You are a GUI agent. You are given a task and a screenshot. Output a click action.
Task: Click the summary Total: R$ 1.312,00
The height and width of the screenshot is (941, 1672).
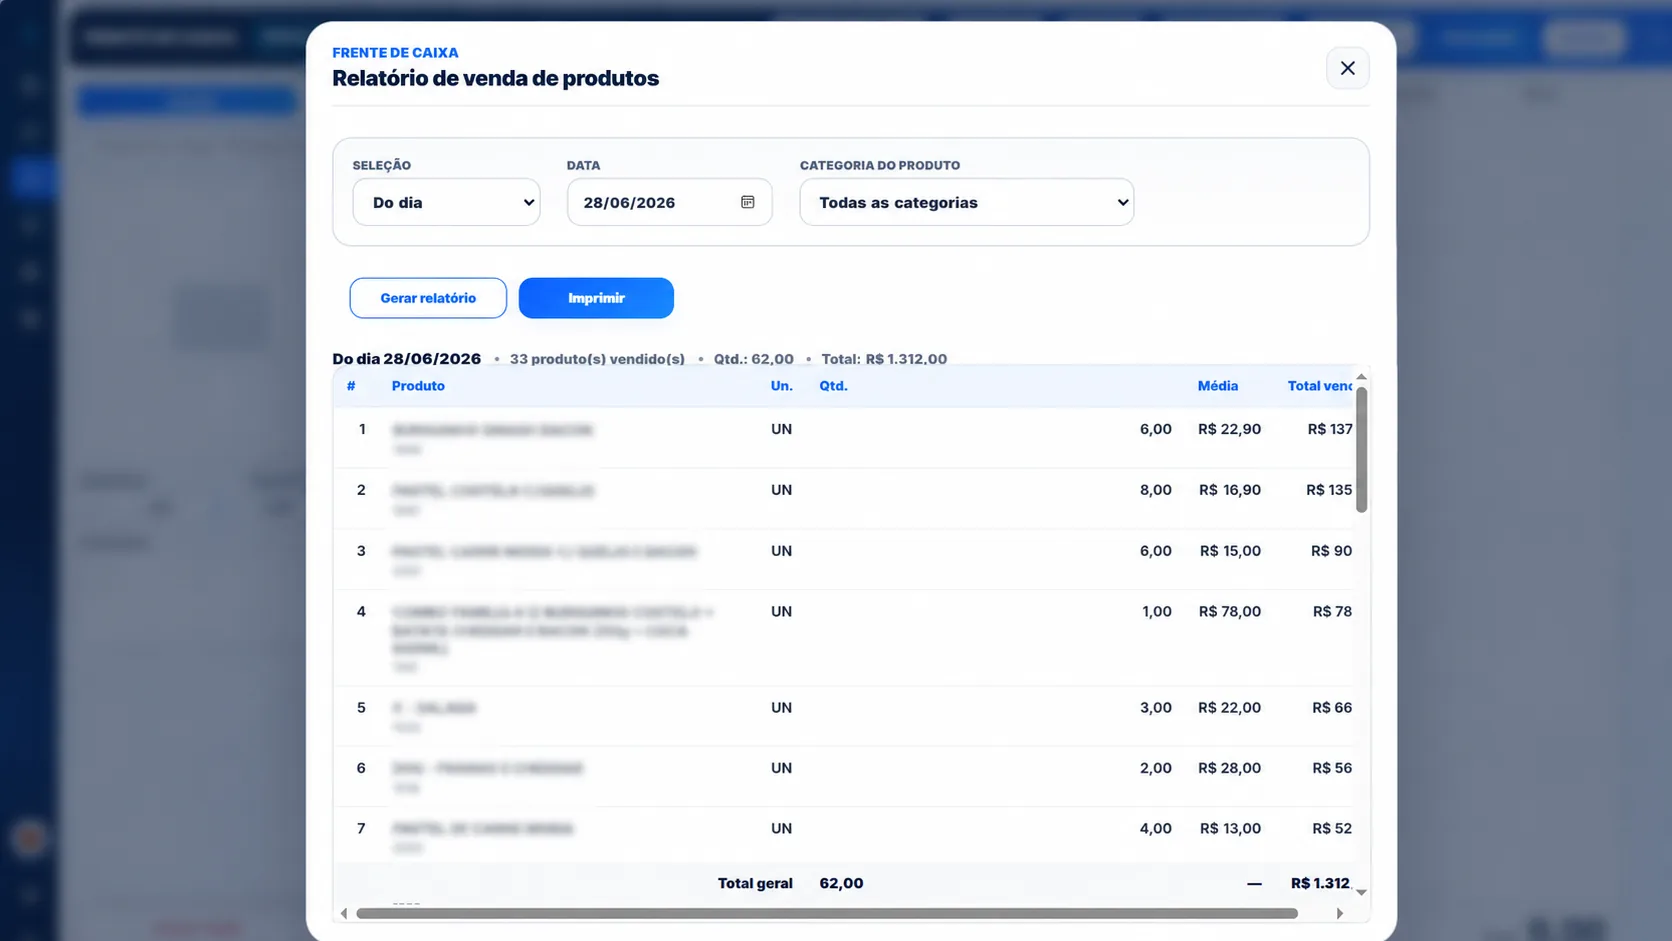click(x=884, y=359)
